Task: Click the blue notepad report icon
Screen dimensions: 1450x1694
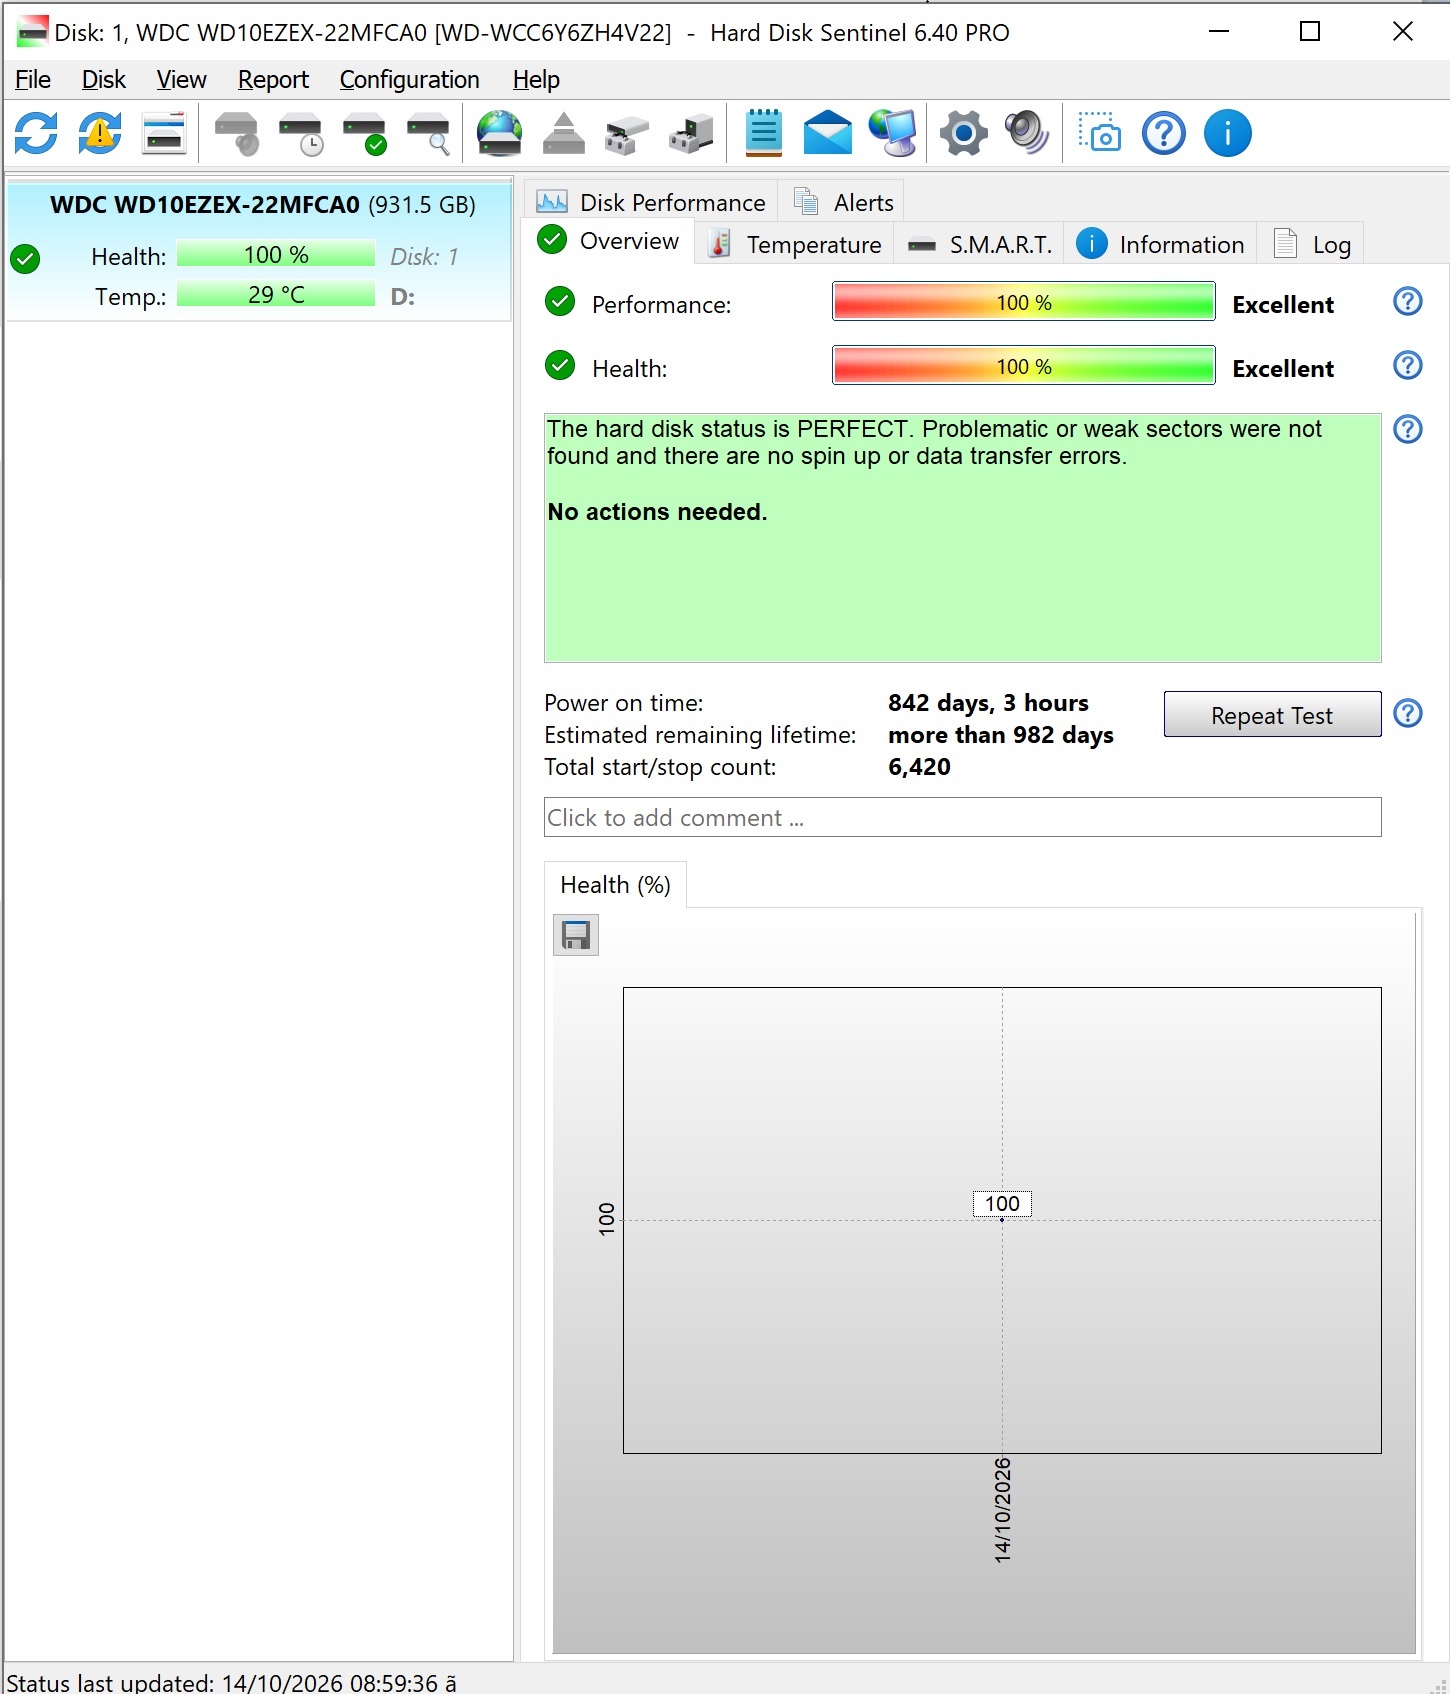Action: [x=764, y=133]
